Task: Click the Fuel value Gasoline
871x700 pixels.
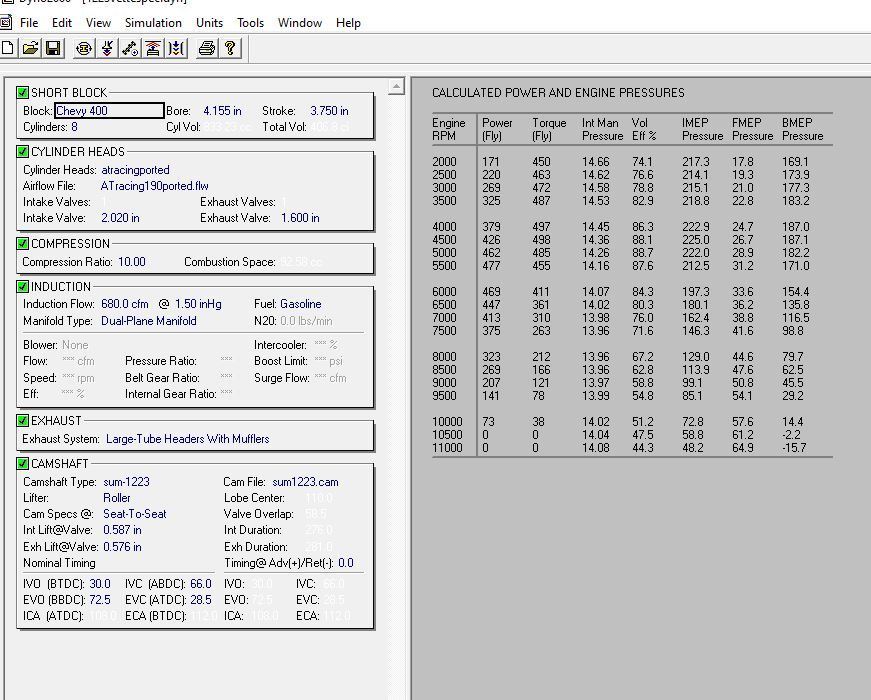Action: coord(301,304)
